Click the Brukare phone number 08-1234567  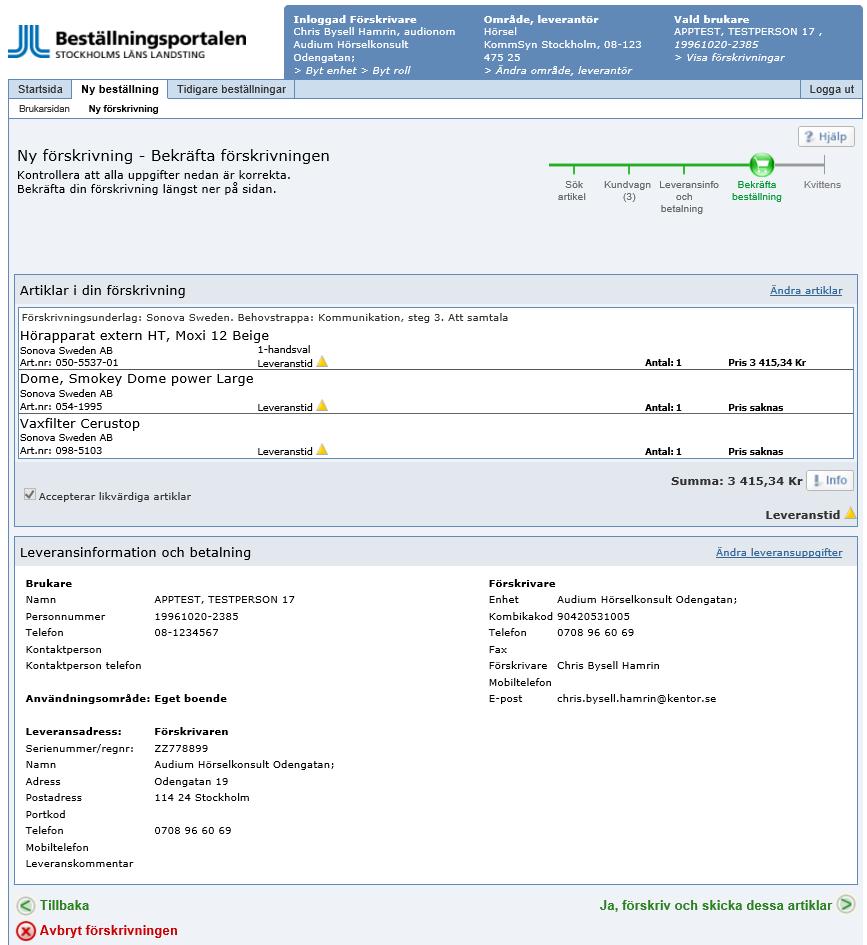[x=186, y=632]
